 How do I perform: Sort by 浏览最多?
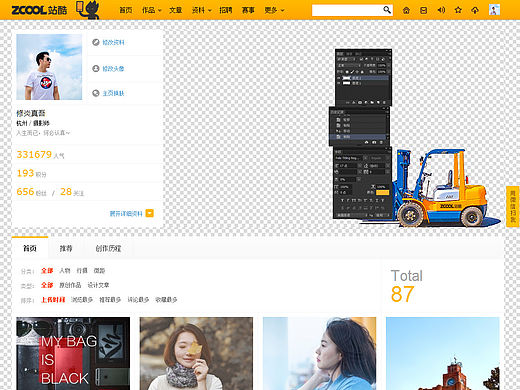click(x=82, y=300)
